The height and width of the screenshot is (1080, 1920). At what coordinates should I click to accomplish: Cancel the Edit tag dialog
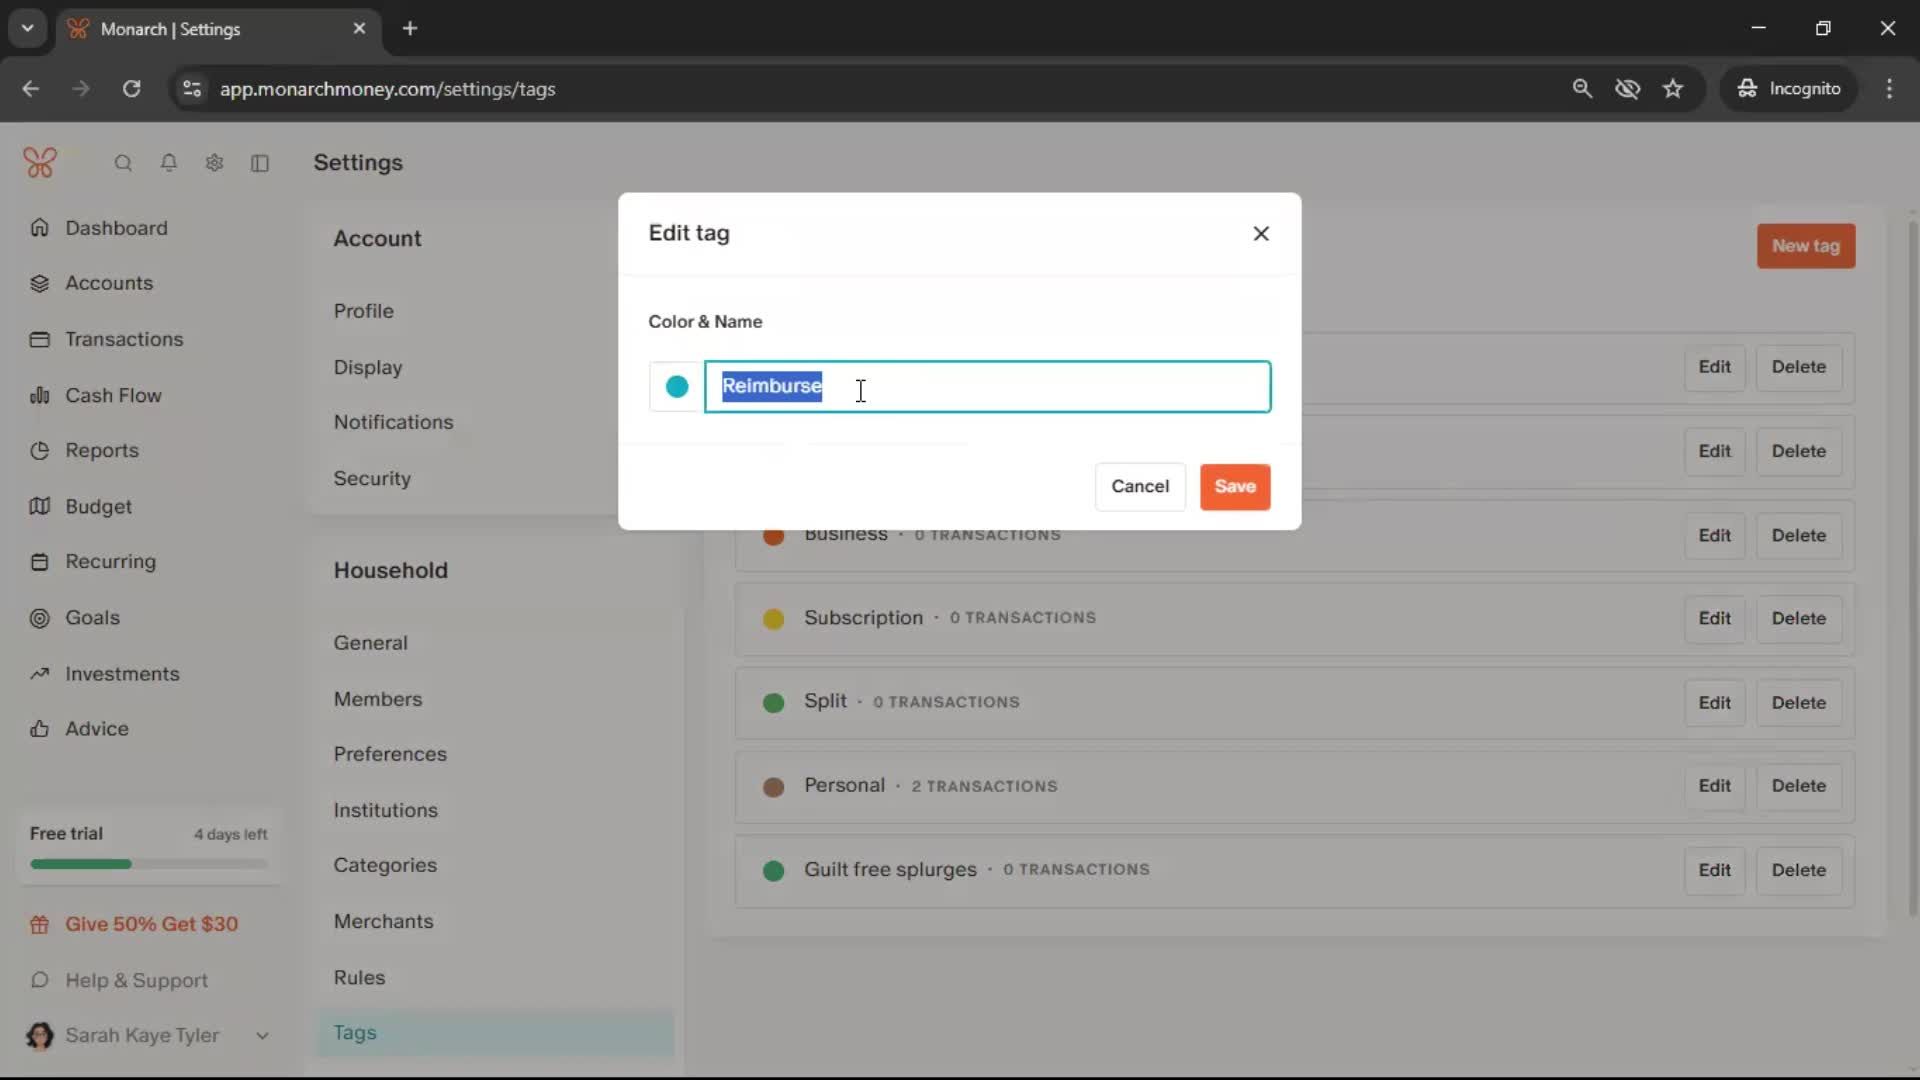(1140, 486)
